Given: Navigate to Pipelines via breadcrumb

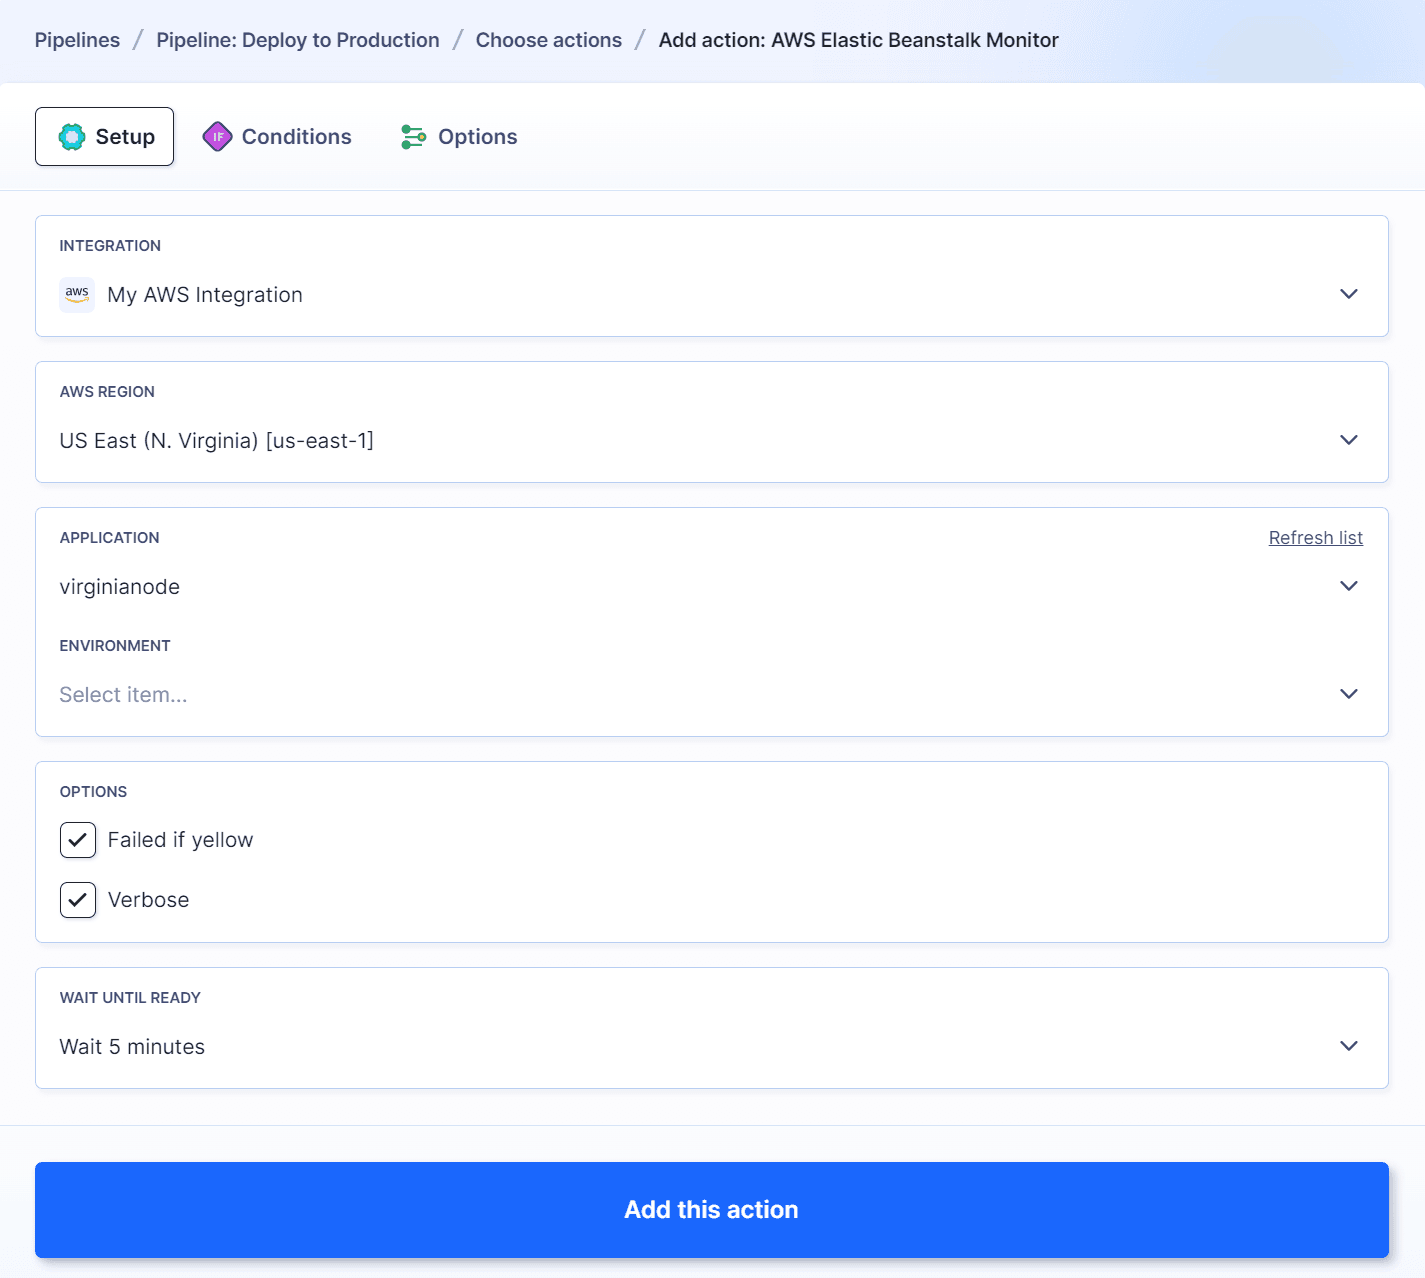Looking at the screenshot, I should point(77,40).
